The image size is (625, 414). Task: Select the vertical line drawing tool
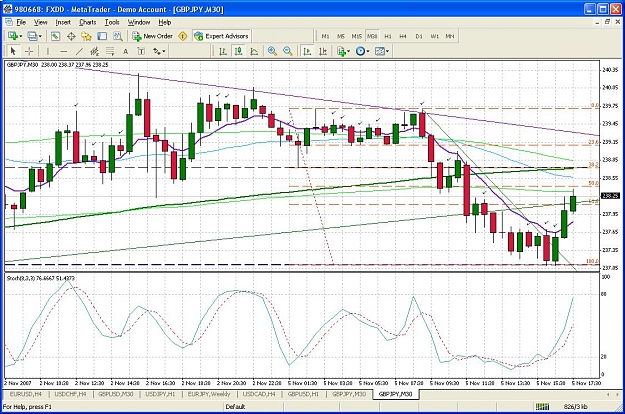48,51
